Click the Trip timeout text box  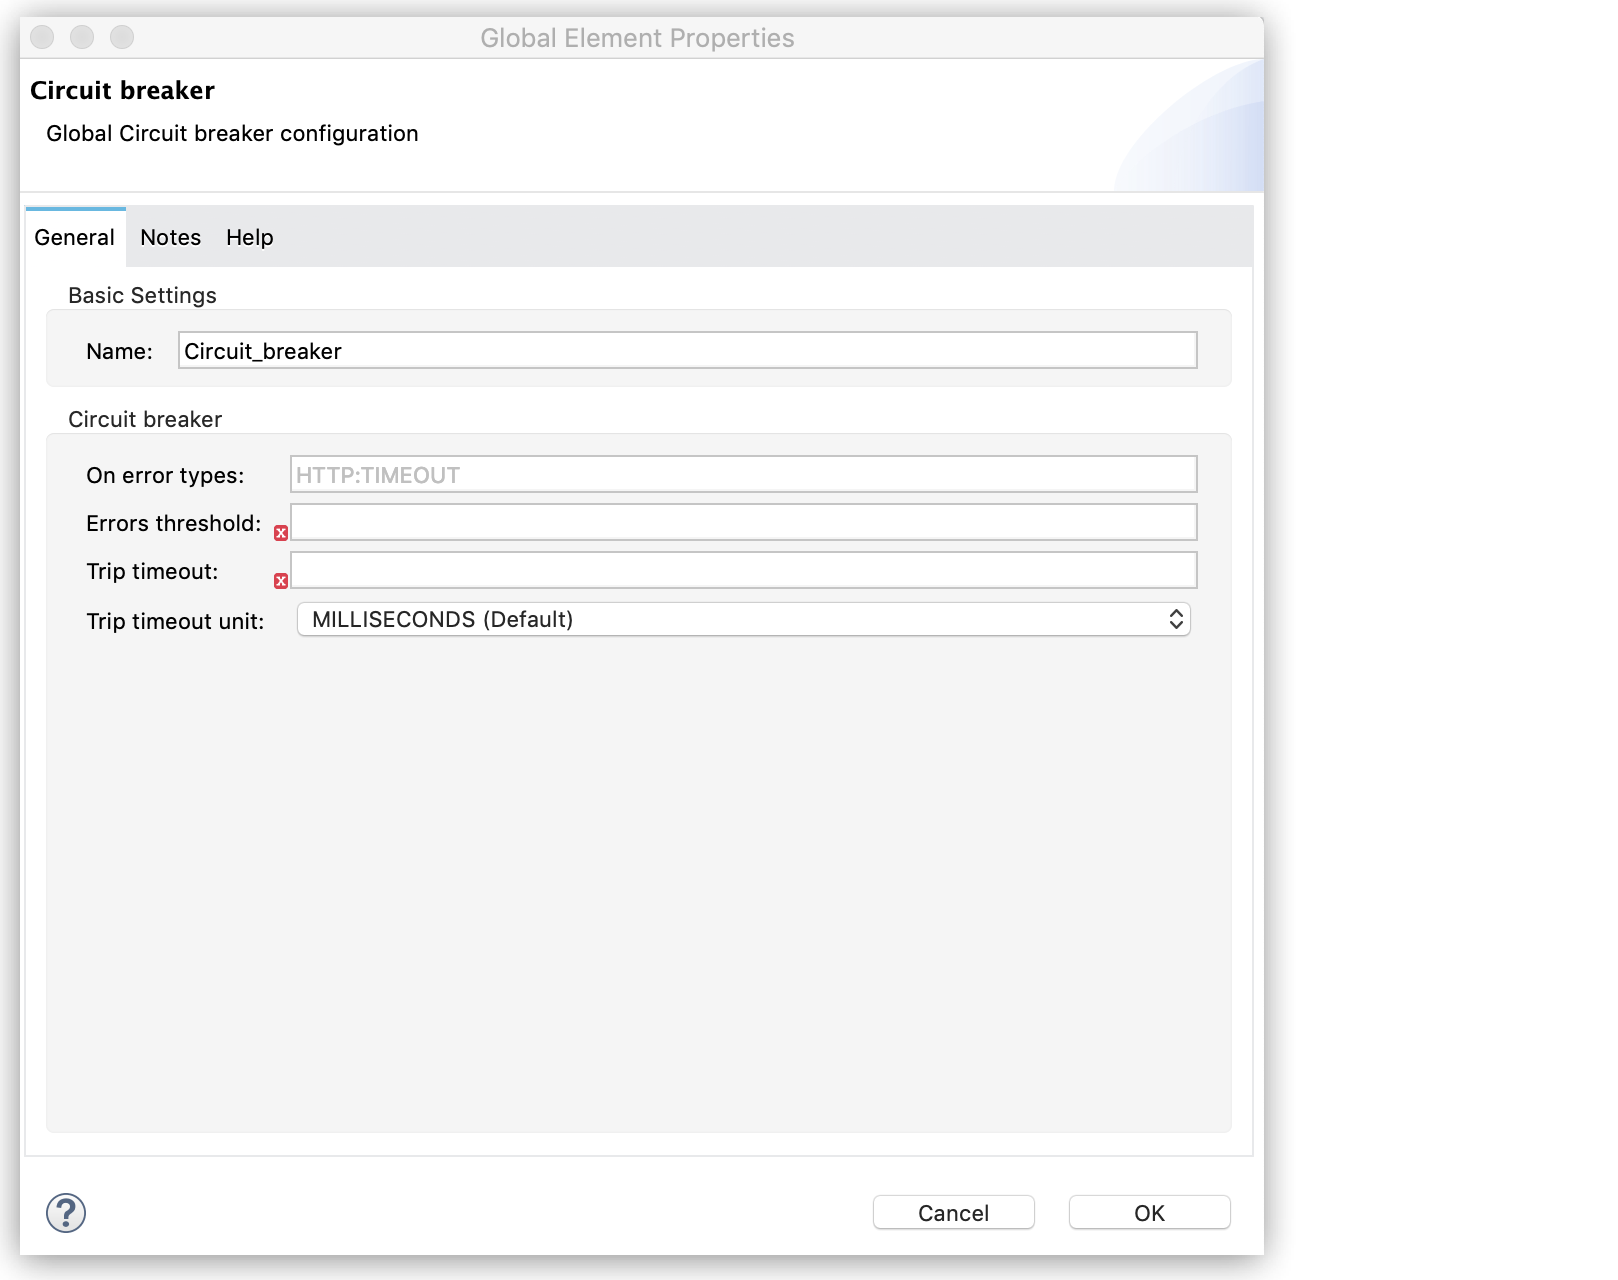coord(744,570)
